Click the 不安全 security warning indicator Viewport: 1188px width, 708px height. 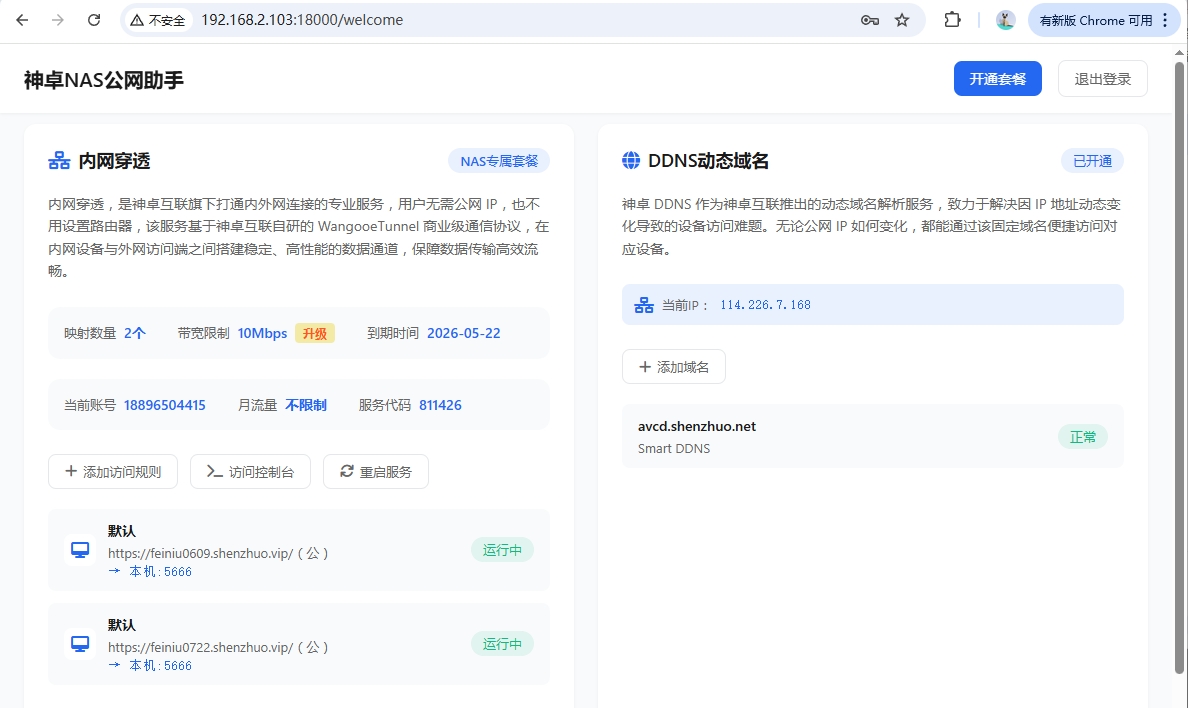point(158,20)
